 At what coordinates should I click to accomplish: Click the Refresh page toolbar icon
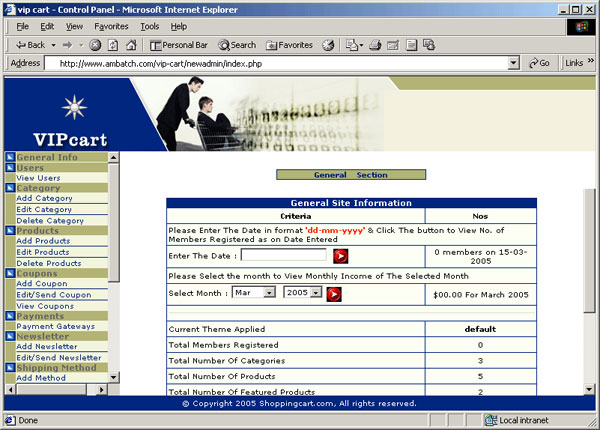[x=113, y=45]
